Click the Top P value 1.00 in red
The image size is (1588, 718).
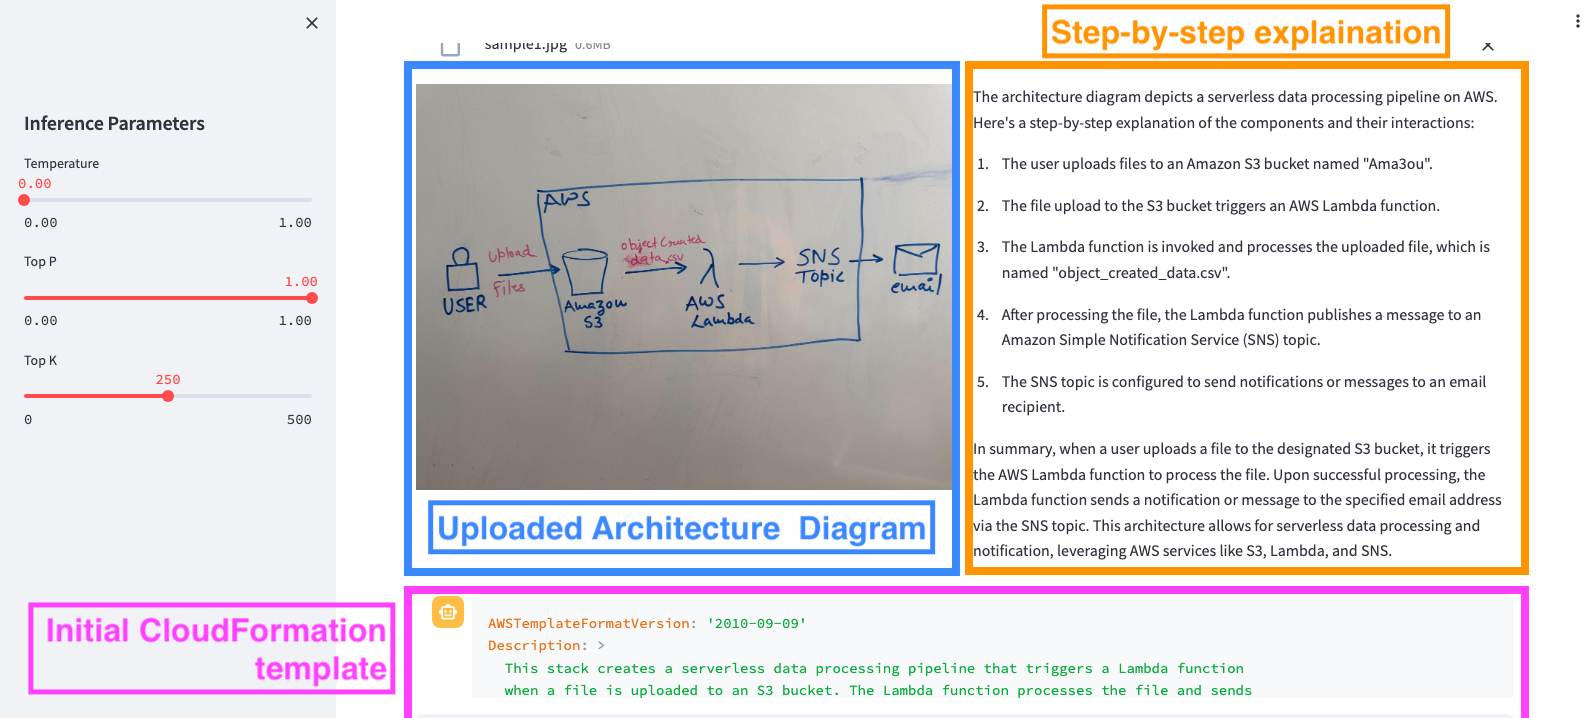pos(301,282)
